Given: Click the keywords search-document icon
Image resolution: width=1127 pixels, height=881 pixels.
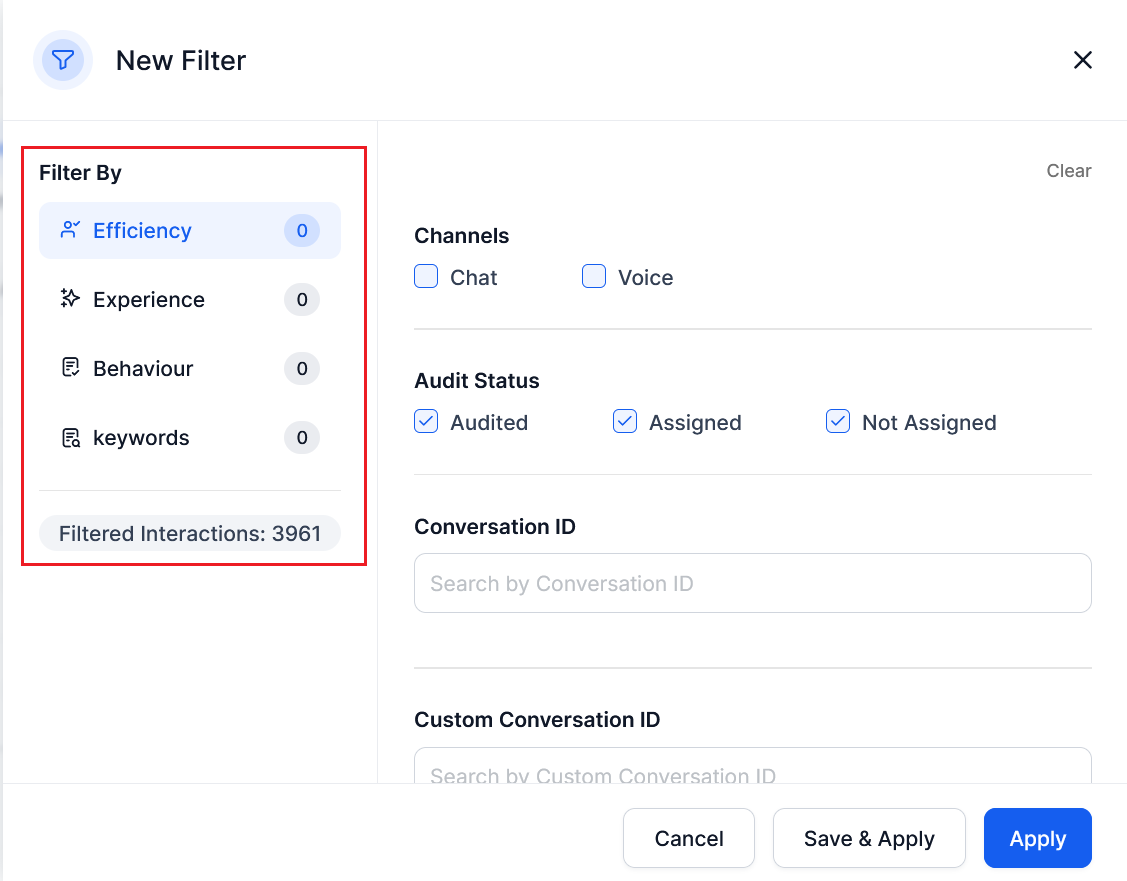Looking at the screenshot, I should click(70, 438).
